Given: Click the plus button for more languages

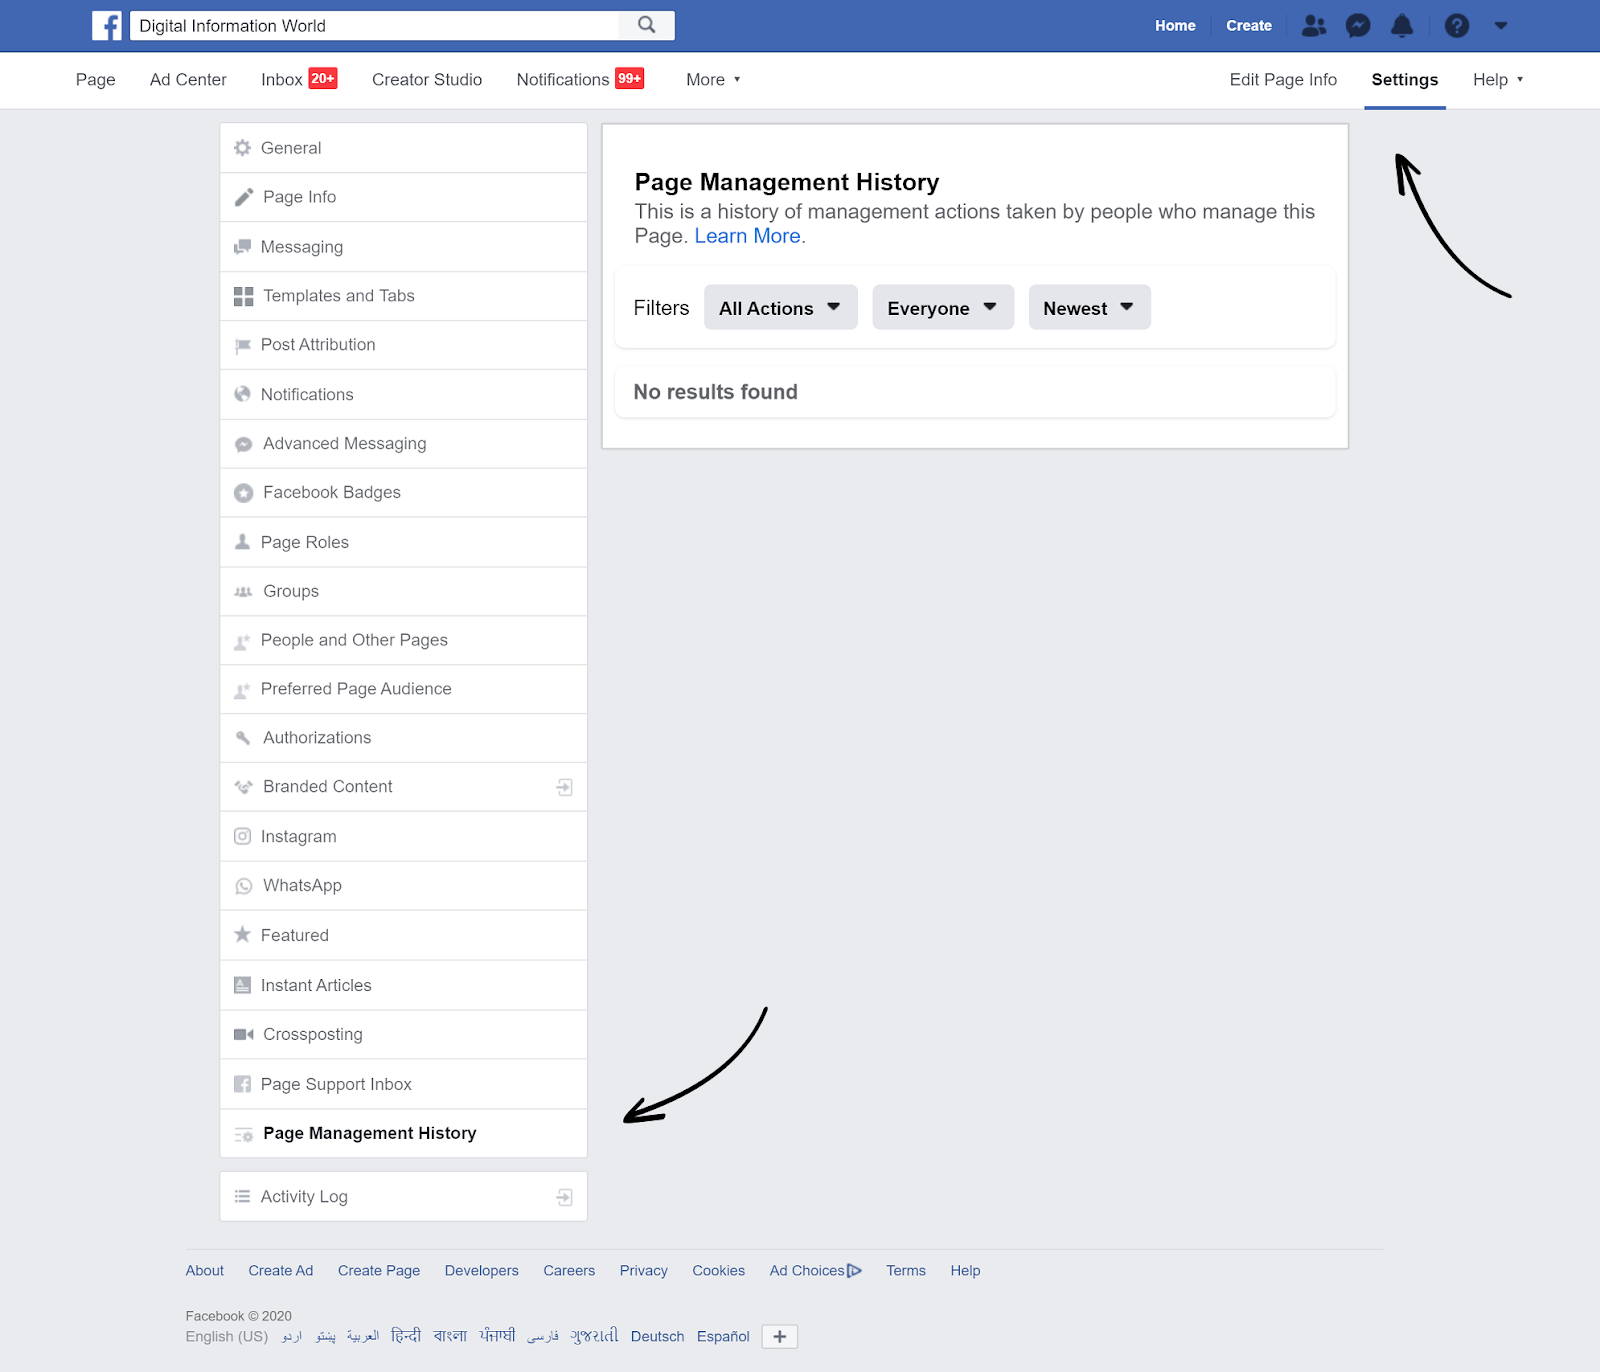Looking at the screenshot, I should [779, 1336].
